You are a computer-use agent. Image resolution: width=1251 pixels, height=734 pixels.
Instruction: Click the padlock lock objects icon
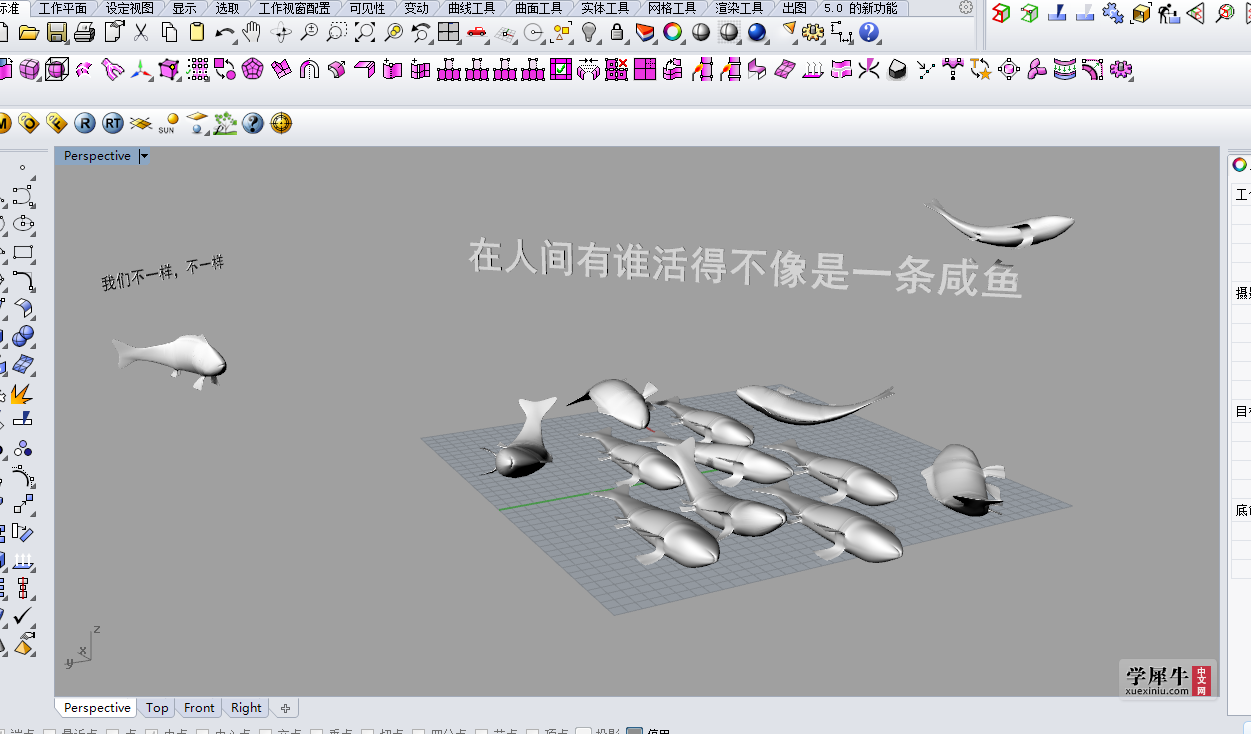click(x=617, y=32)
